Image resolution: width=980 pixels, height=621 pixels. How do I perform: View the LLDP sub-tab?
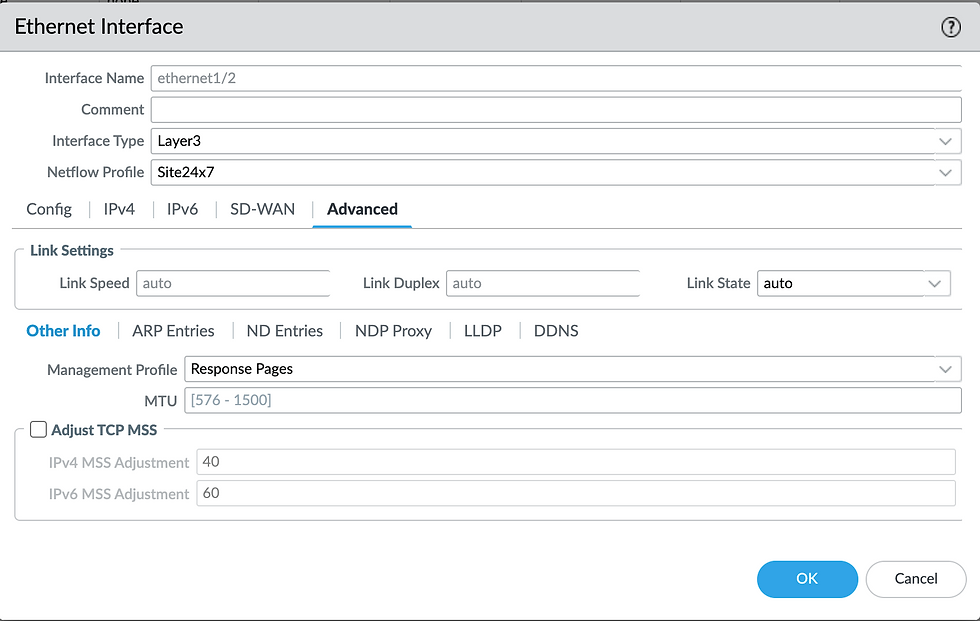point(483,331)
